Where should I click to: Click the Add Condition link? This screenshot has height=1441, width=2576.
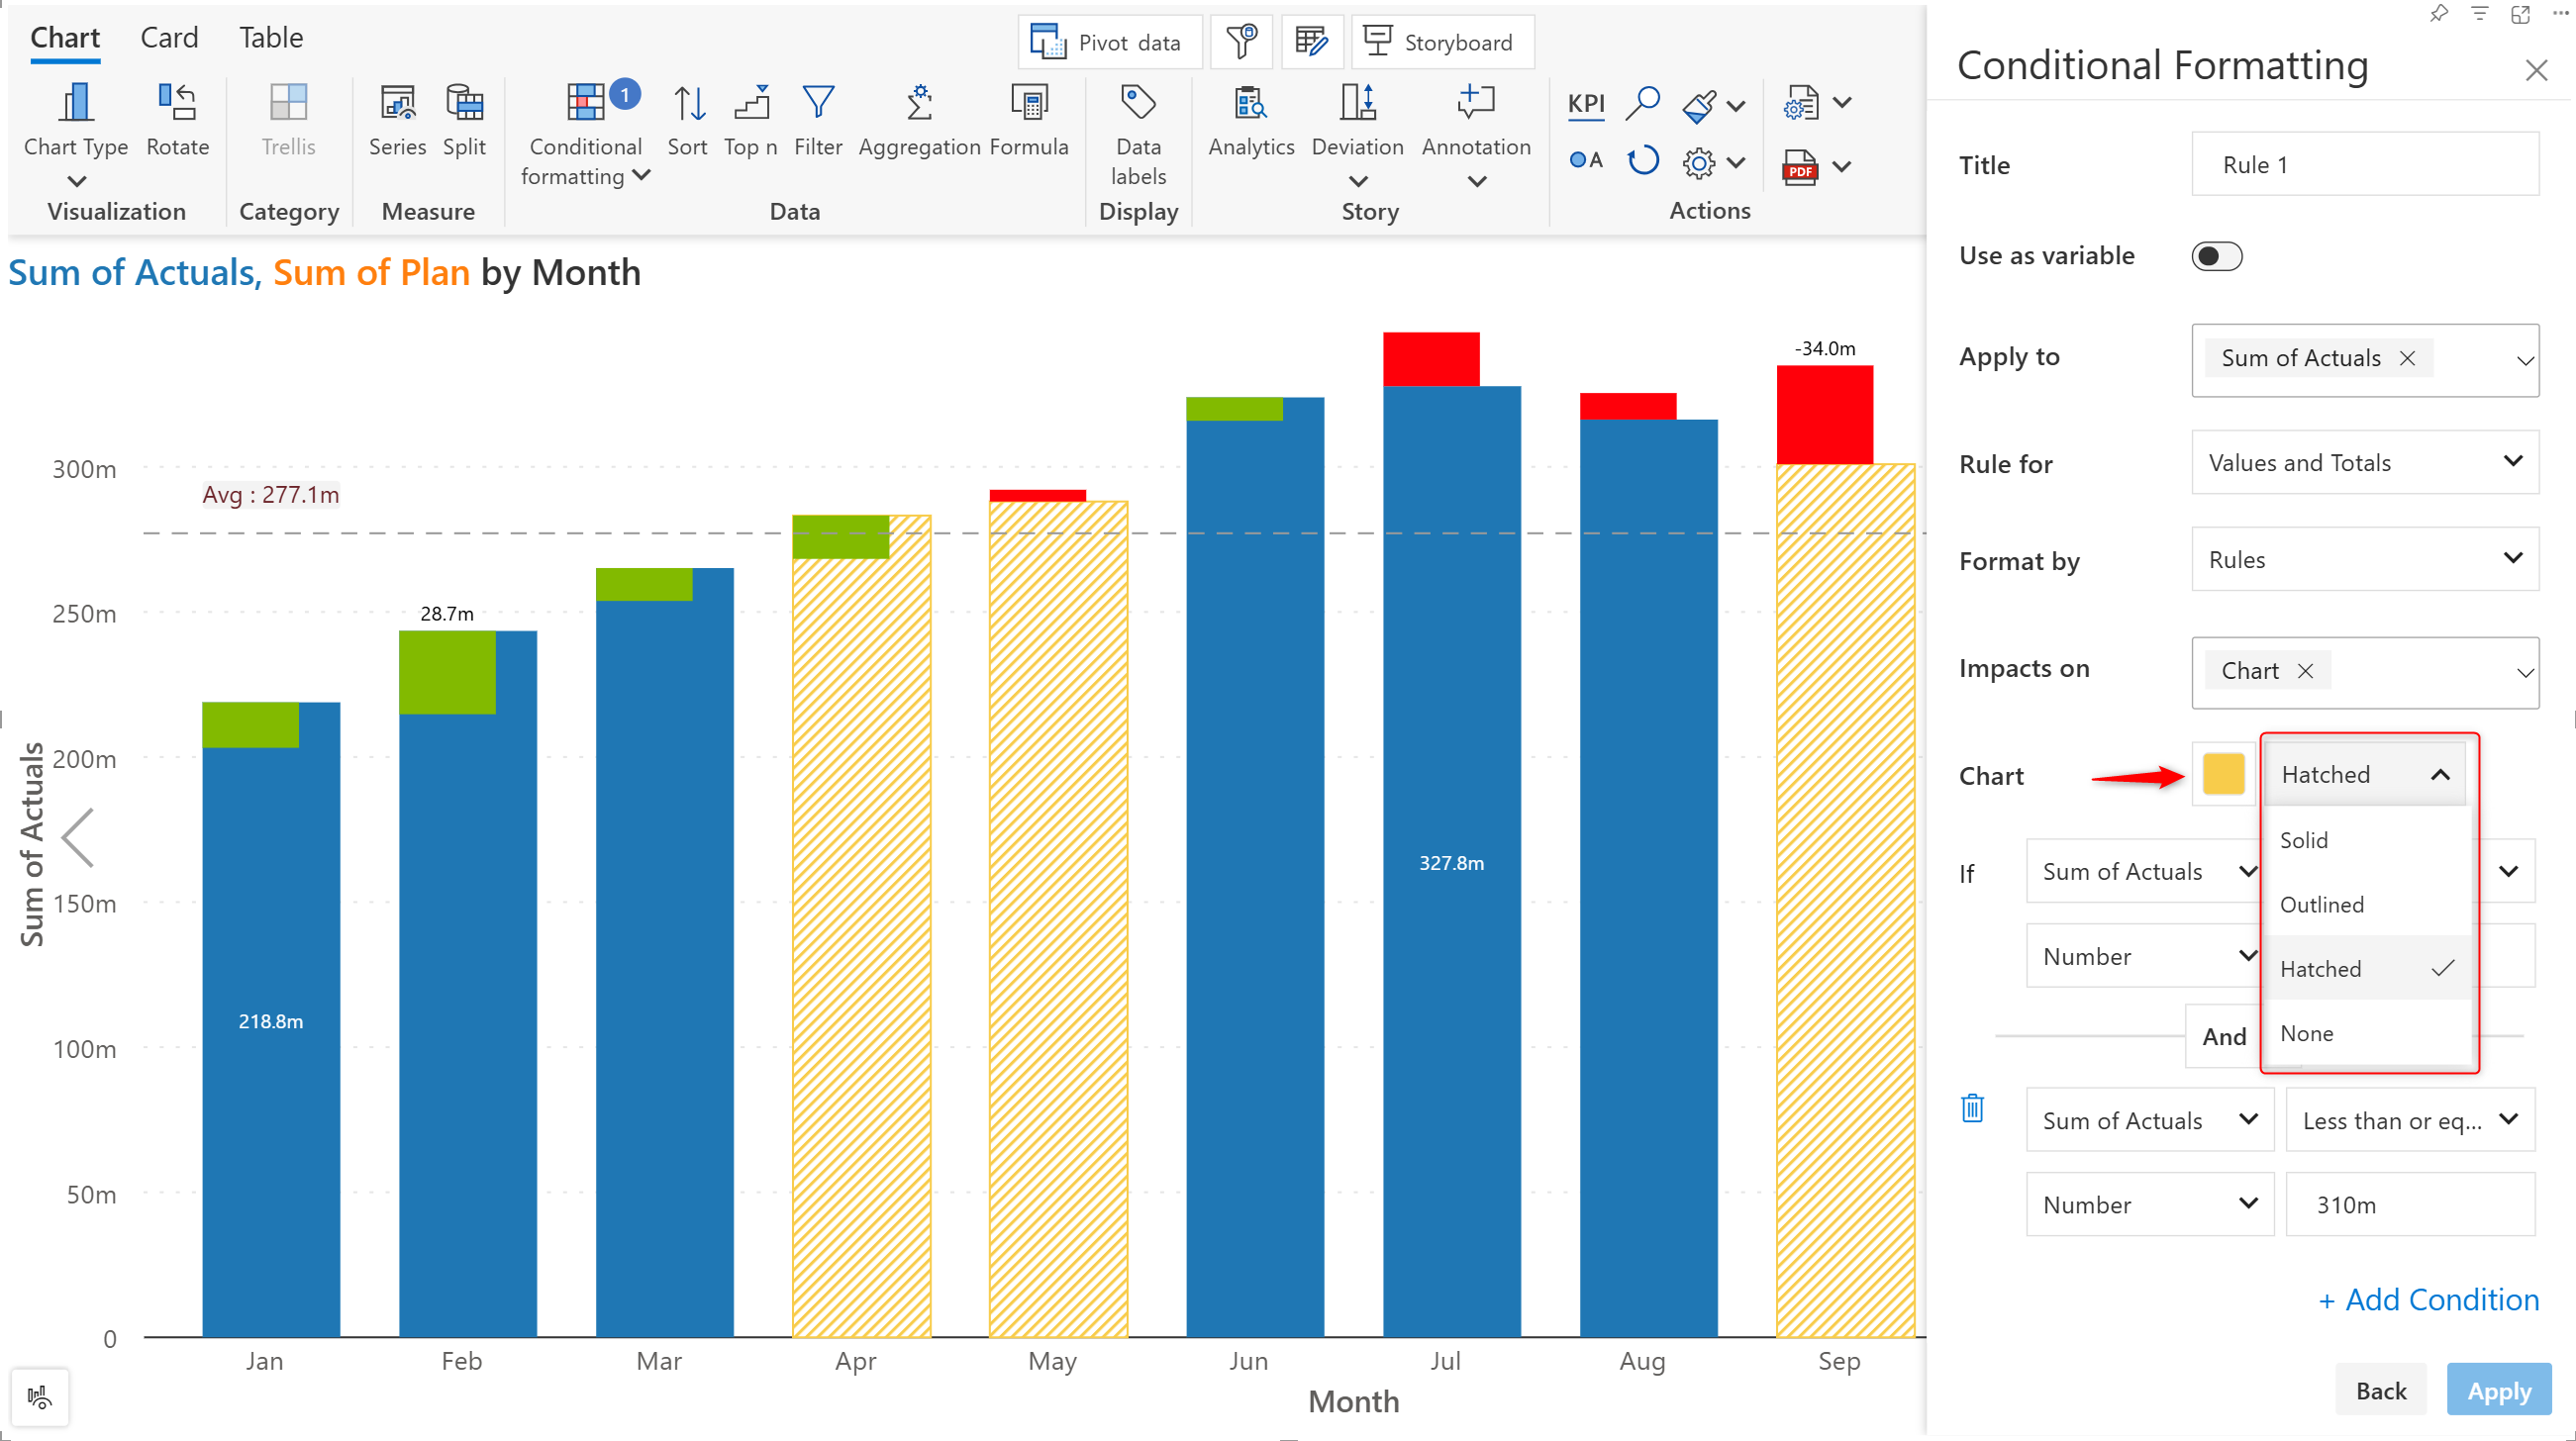point(2428,1299)
